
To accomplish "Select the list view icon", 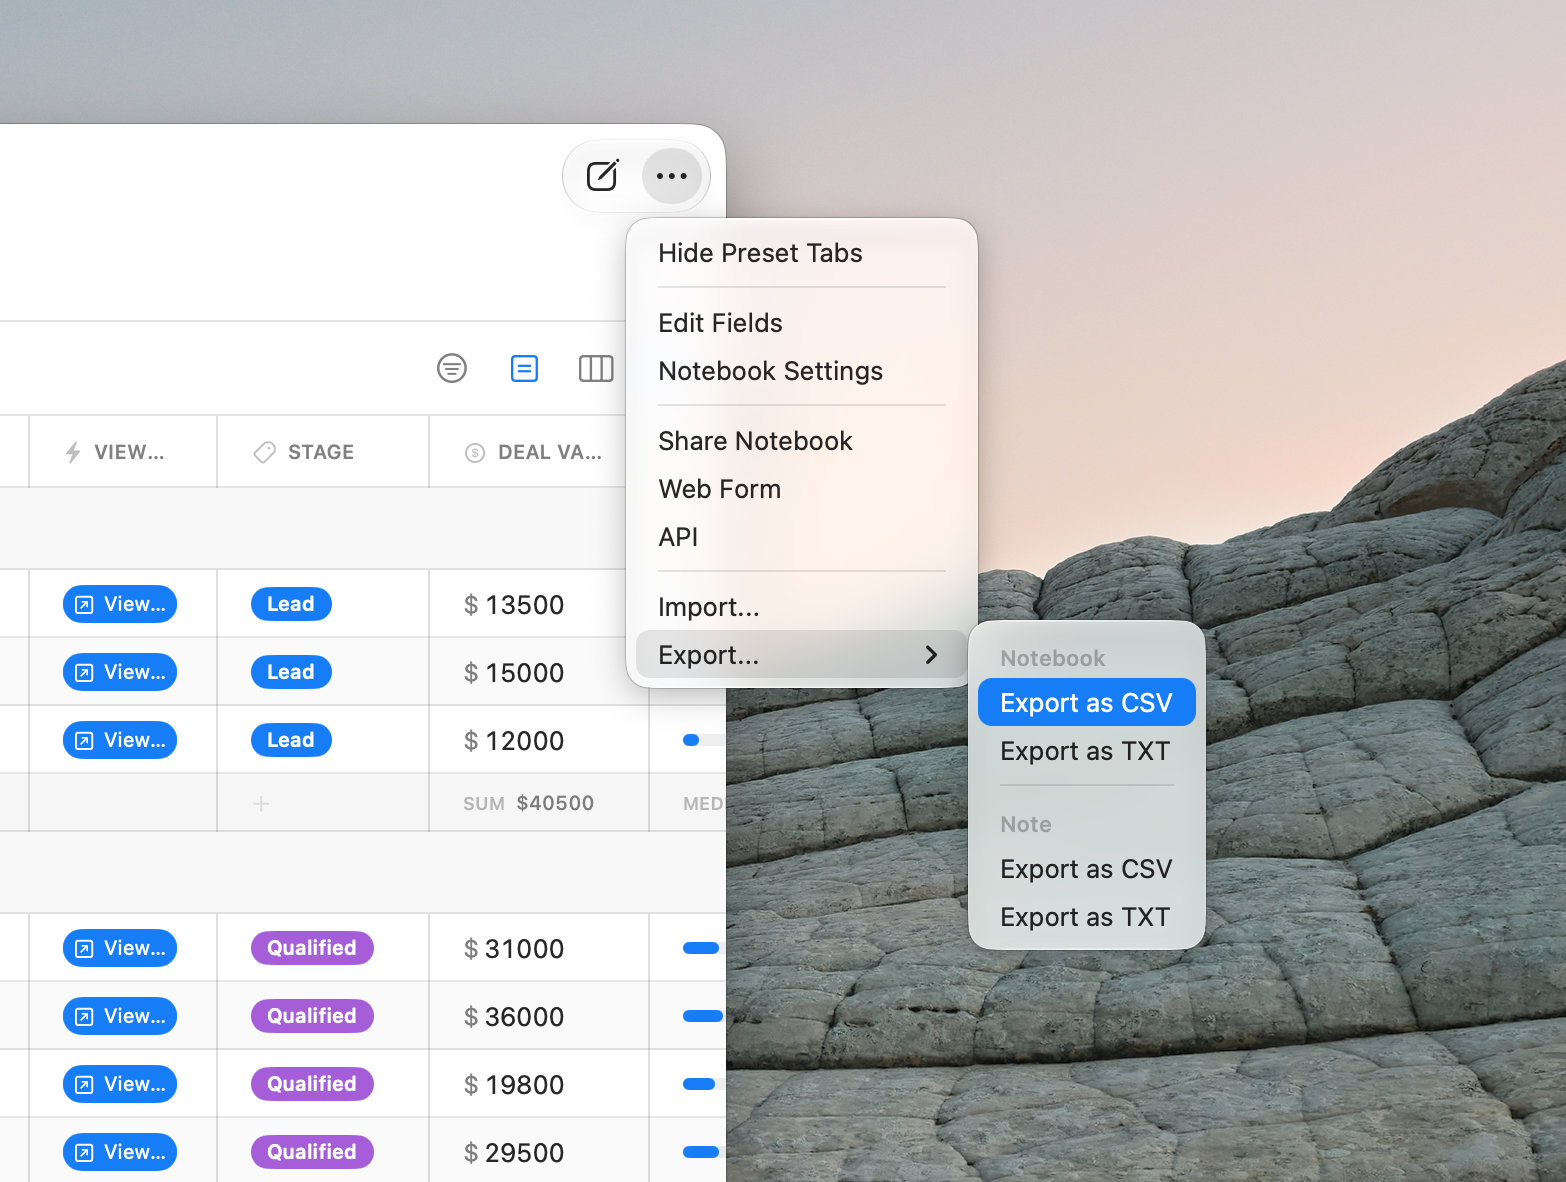I will point(524,368).
